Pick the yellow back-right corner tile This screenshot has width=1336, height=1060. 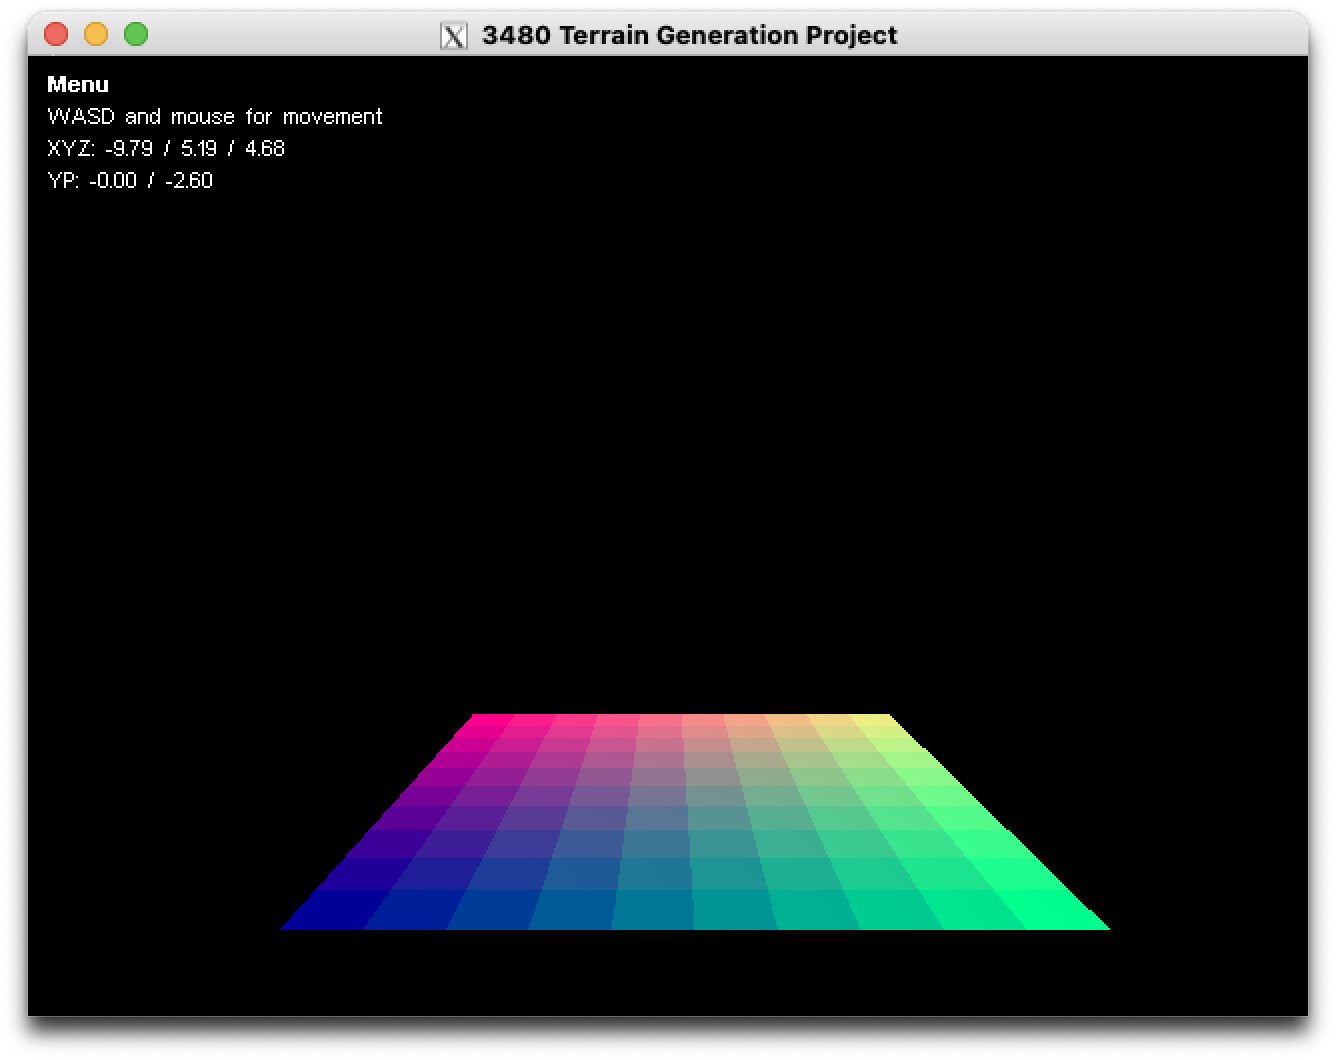pyautogui.click(x=868, y=721)
